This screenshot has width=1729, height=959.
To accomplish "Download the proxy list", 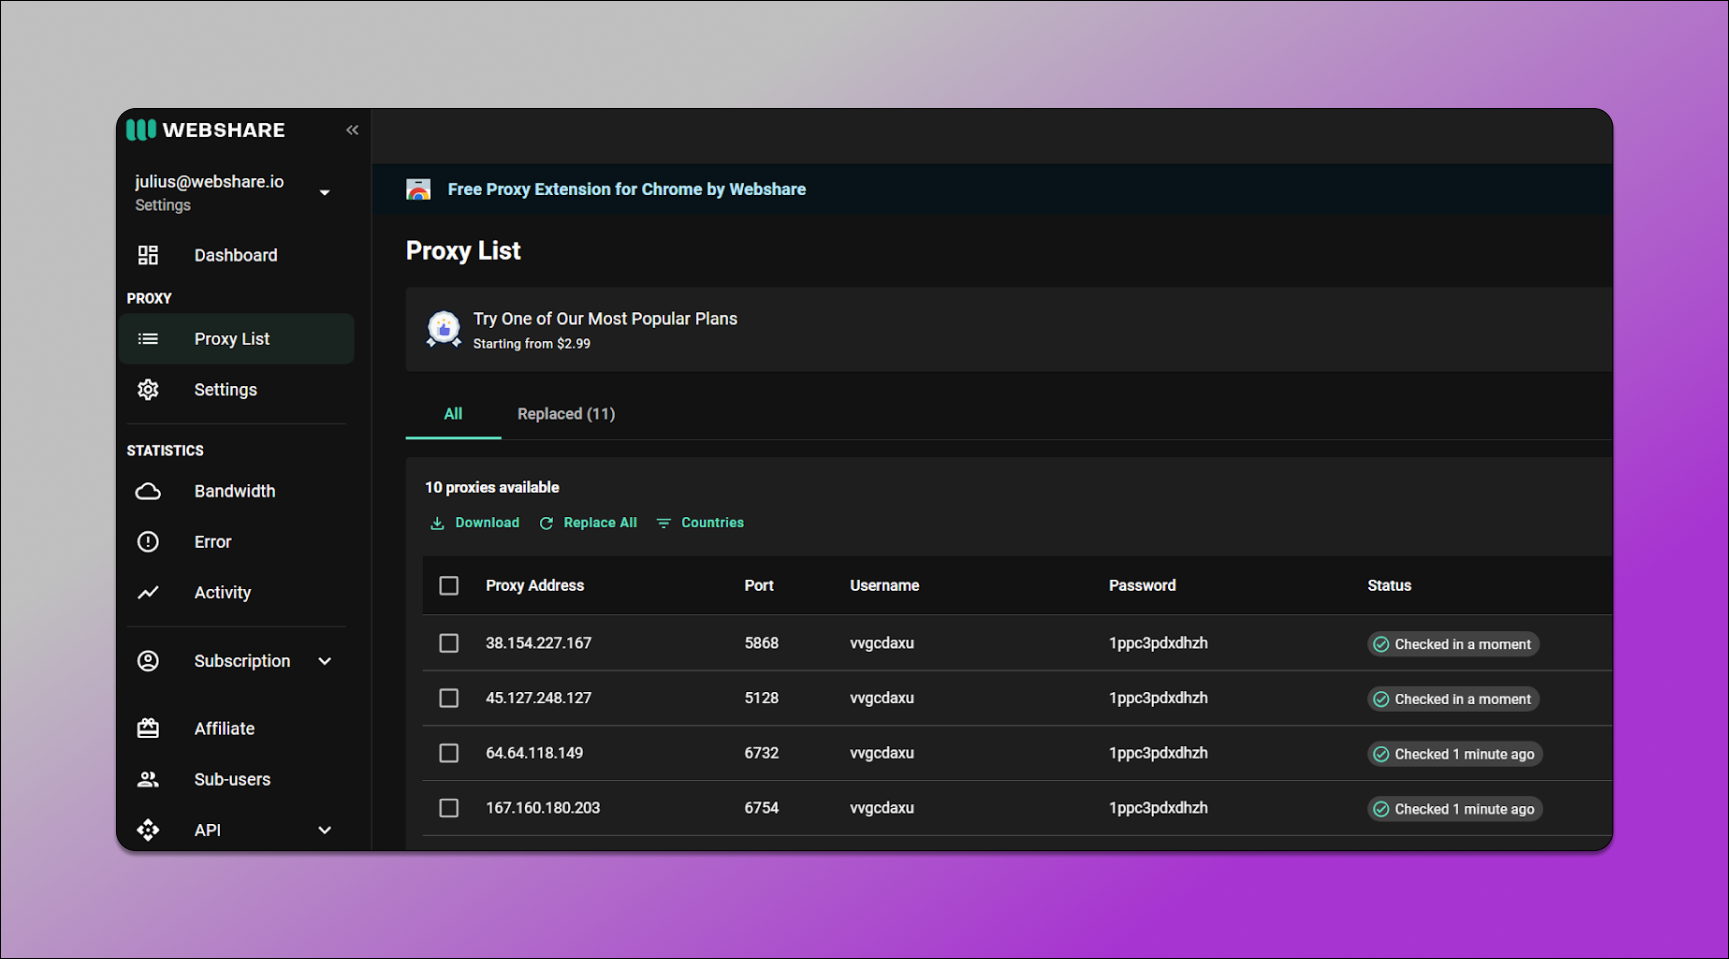I will (475, 523).
